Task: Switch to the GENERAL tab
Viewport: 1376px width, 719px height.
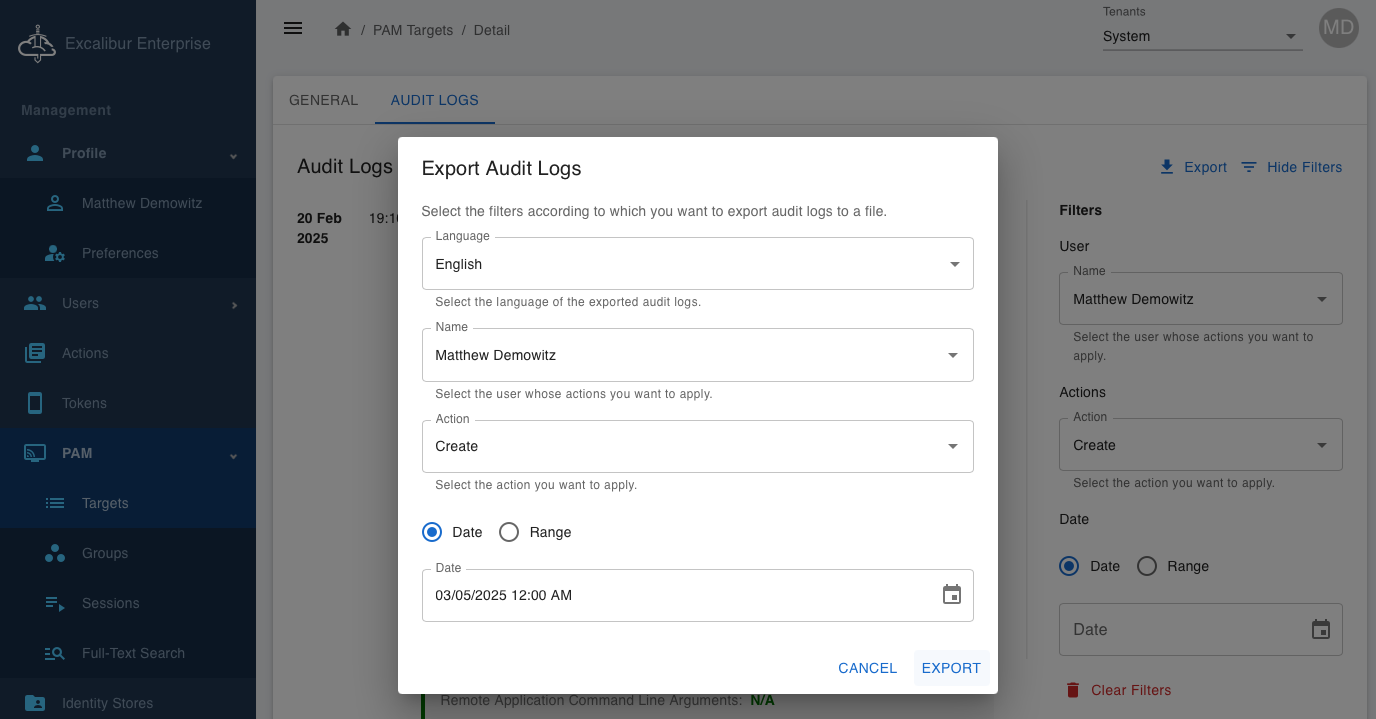Action: (x=323, y=100)
